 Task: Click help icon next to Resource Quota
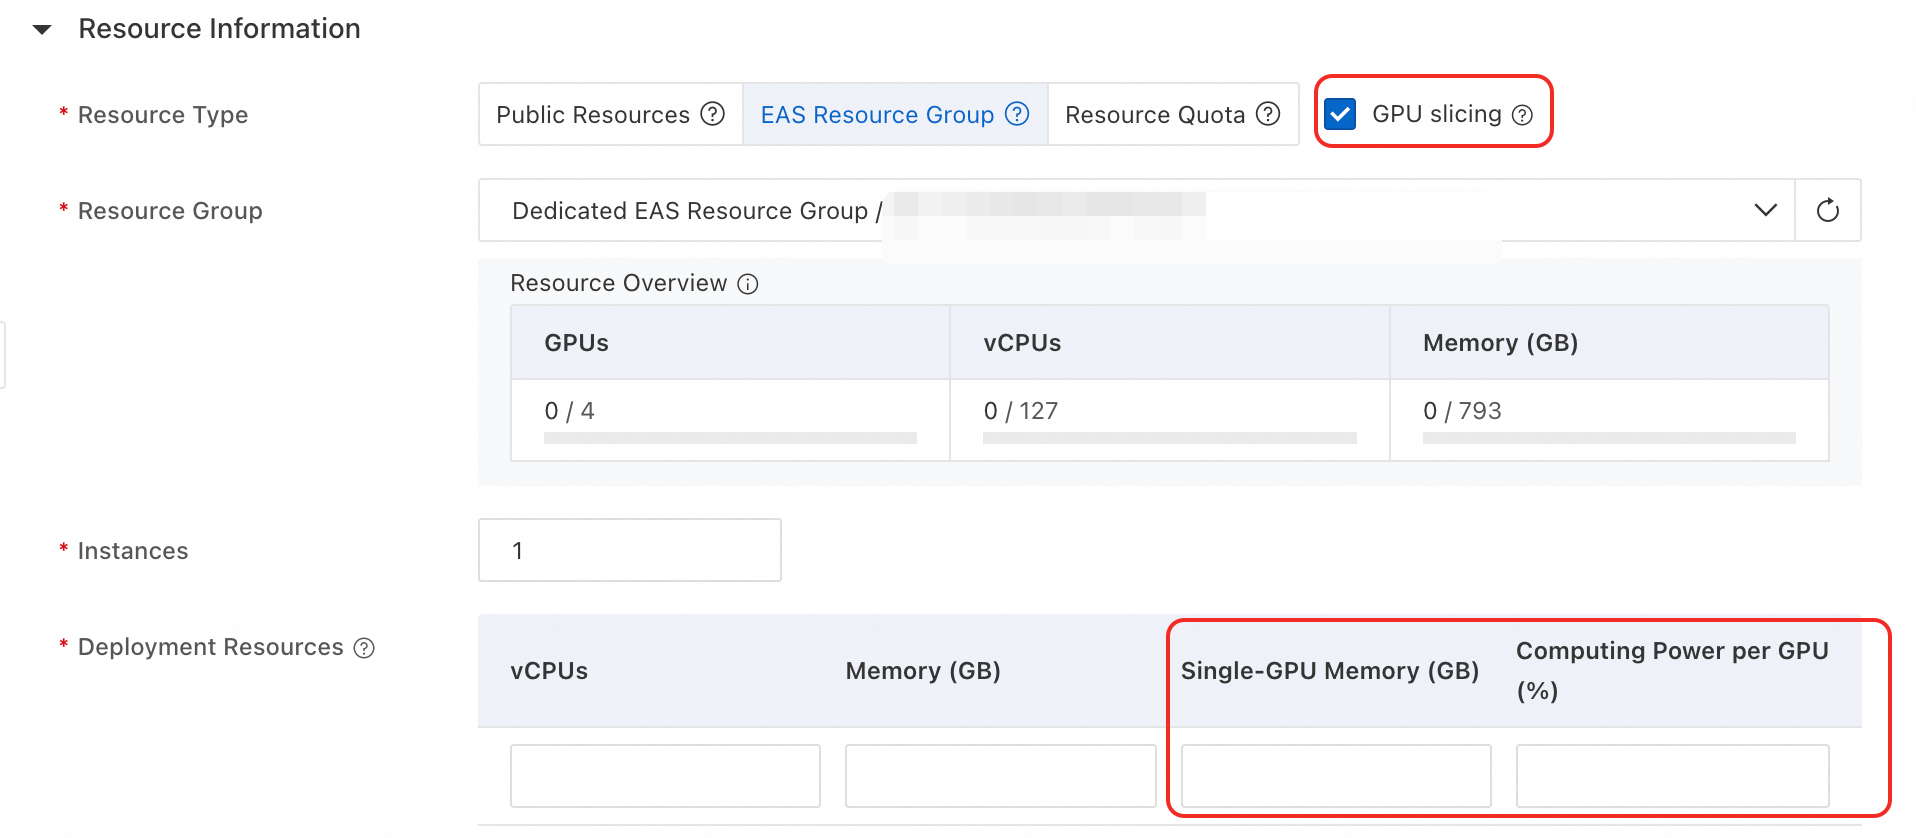pos(1268,114)
